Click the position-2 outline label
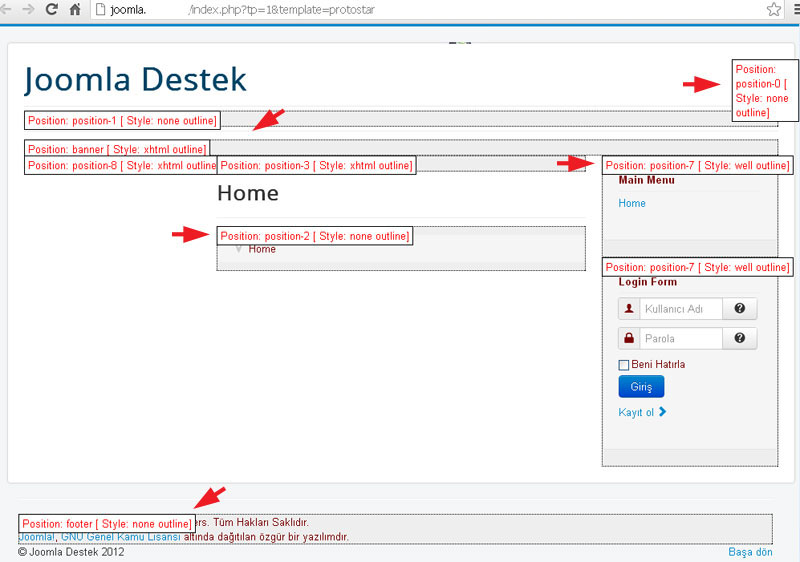Viewport: 800px width, 562px height. point(315,236)
